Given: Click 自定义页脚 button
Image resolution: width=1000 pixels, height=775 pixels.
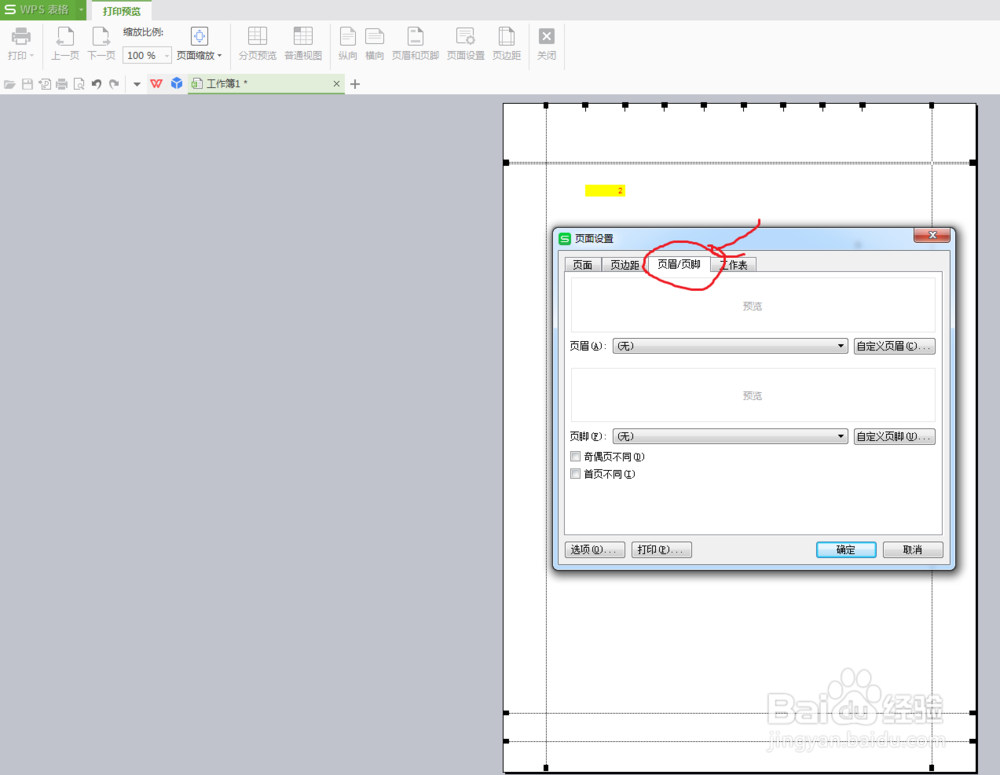Looking at the screenshot, I should (894, 436).
